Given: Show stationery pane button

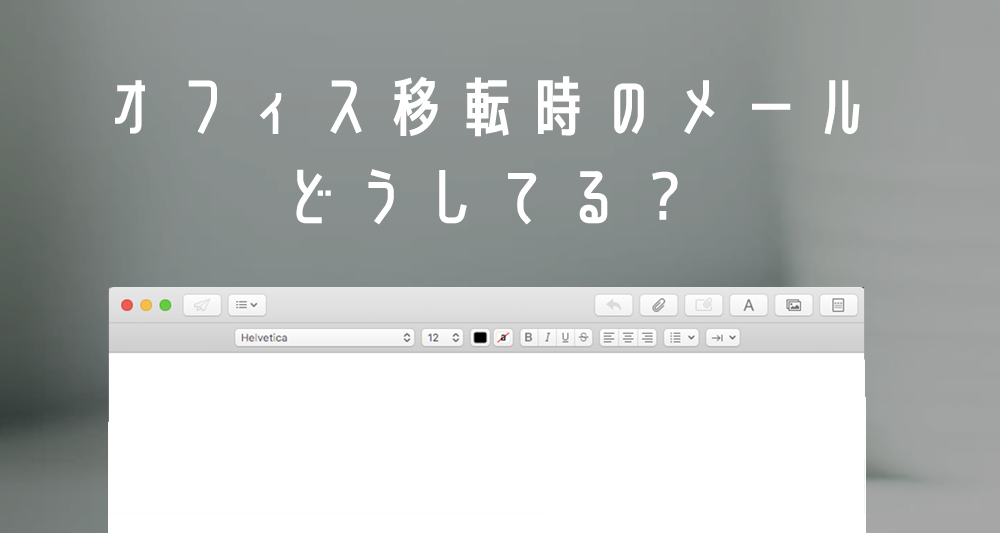Looking at the screenshot, I should tap(838, 305).
